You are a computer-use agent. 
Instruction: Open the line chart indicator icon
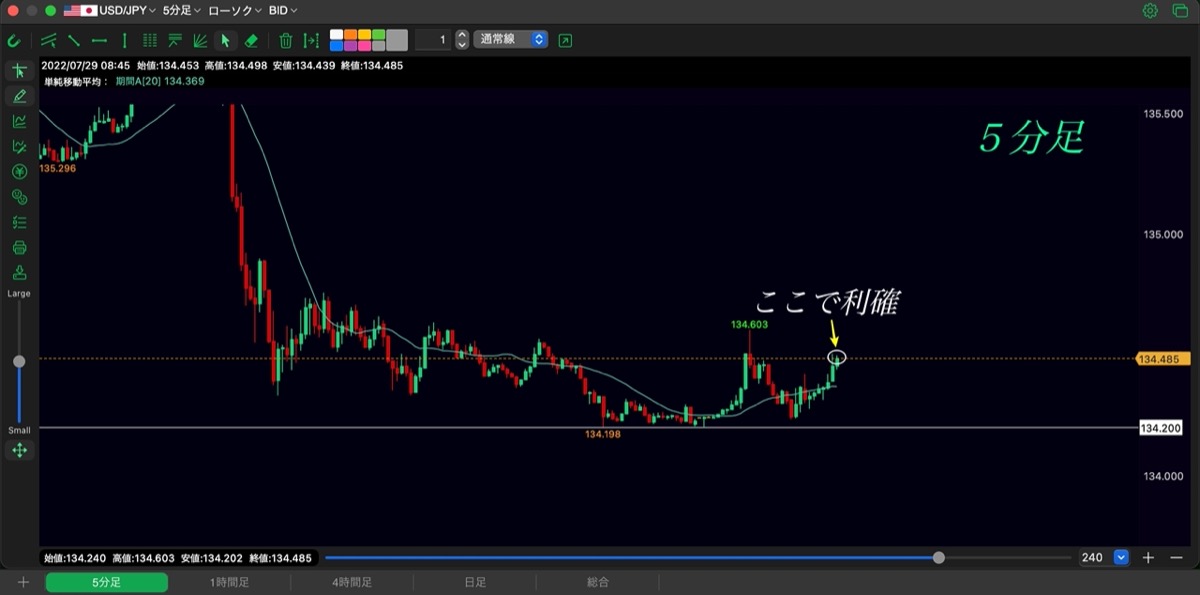[19, 121]
